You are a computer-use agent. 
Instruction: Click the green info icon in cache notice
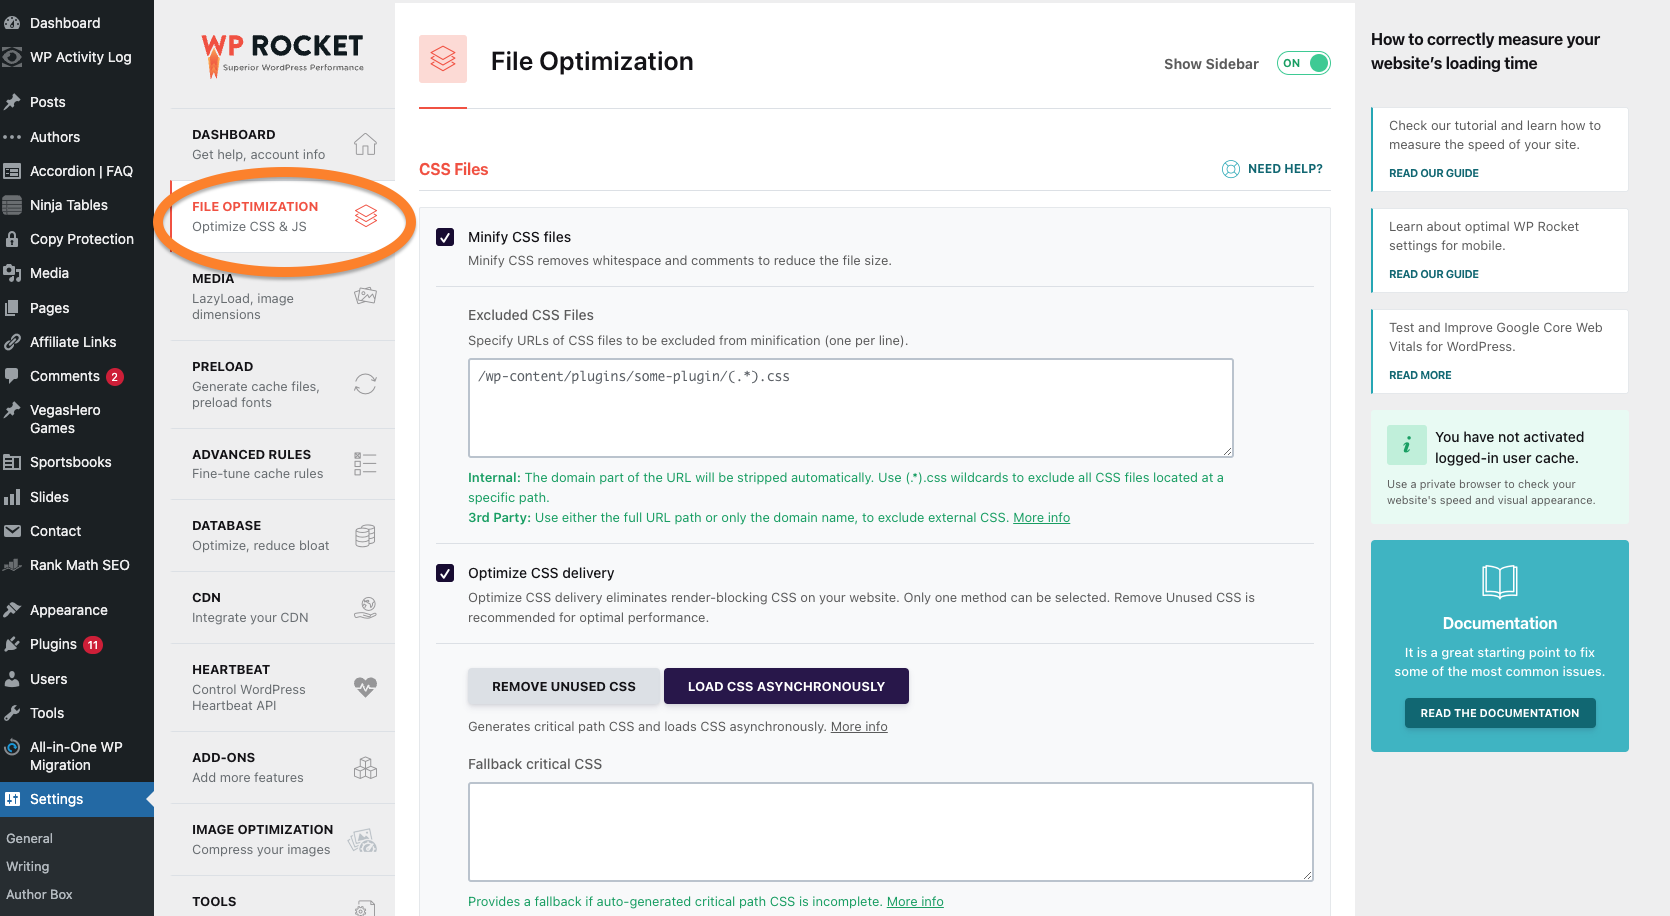tap(1407, 445)
